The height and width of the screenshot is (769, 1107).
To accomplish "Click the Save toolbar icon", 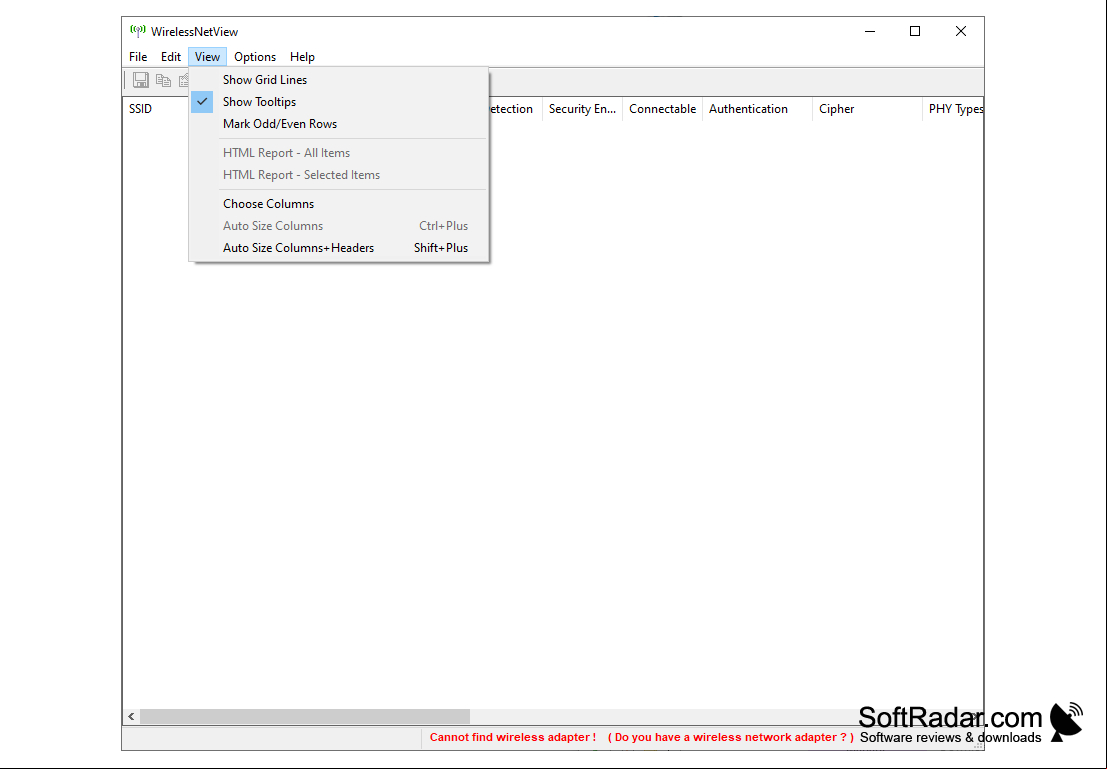I will point(140,80).
